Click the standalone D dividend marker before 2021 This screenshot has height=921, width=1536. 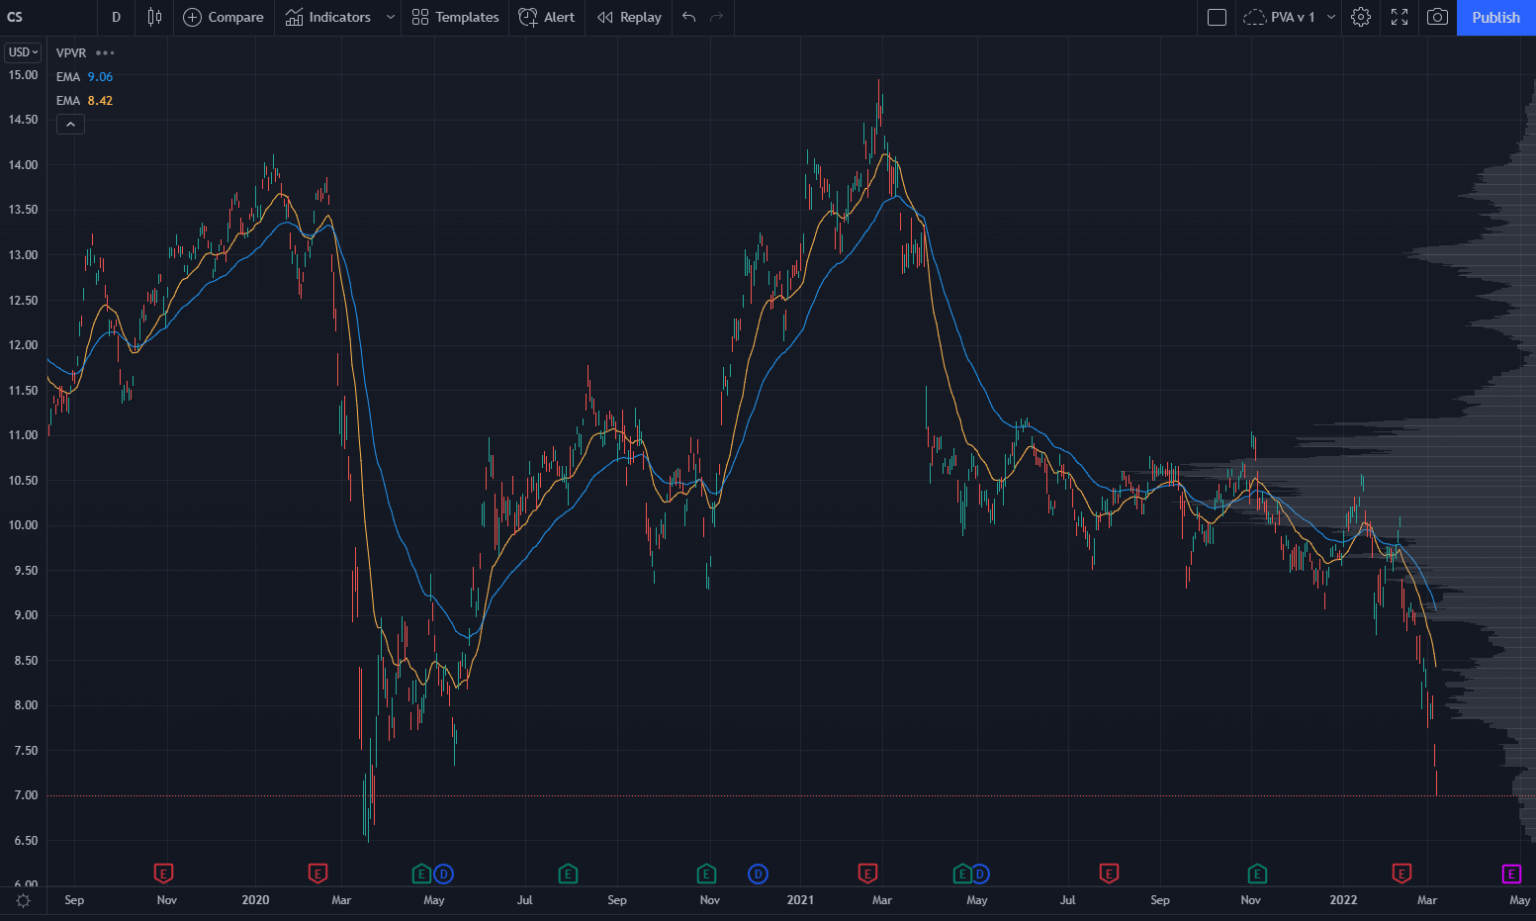[758, 874]
